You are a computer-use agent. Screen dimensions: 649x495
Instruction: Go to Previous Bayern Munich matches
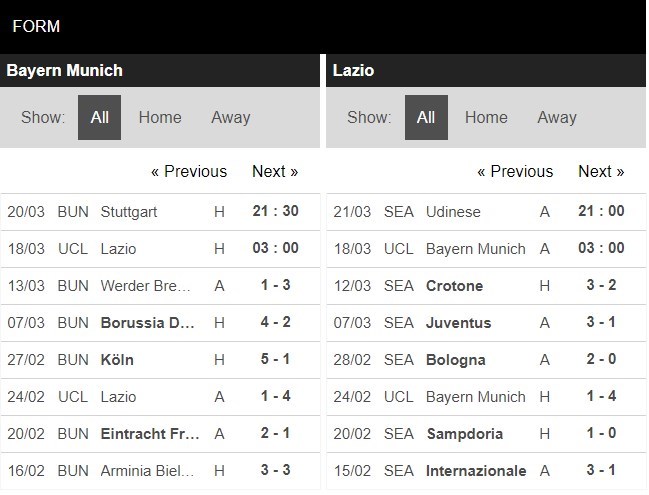click(x=189, y=171)
